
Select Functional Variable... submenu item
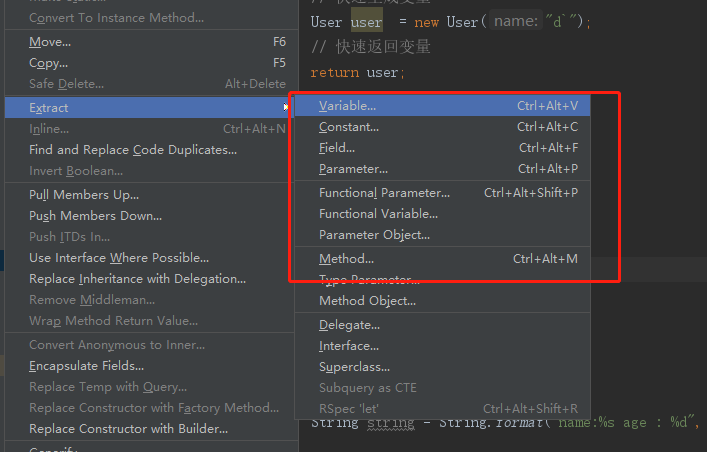(442, 214)
